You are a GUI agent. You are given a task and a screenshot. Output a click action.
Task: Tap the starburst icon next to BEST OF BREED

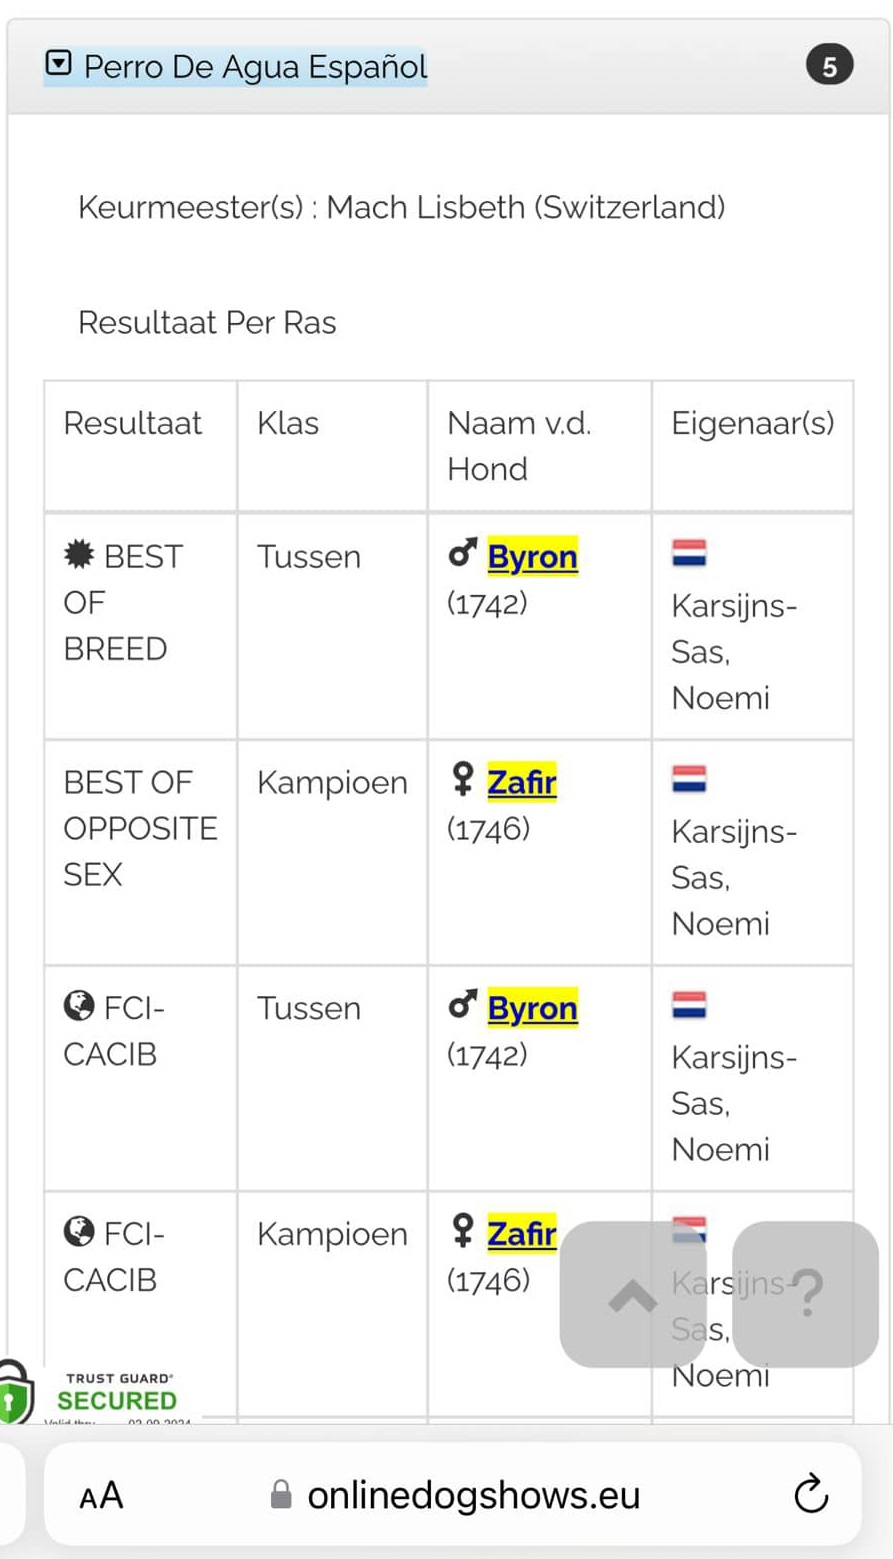coord(79,555)
